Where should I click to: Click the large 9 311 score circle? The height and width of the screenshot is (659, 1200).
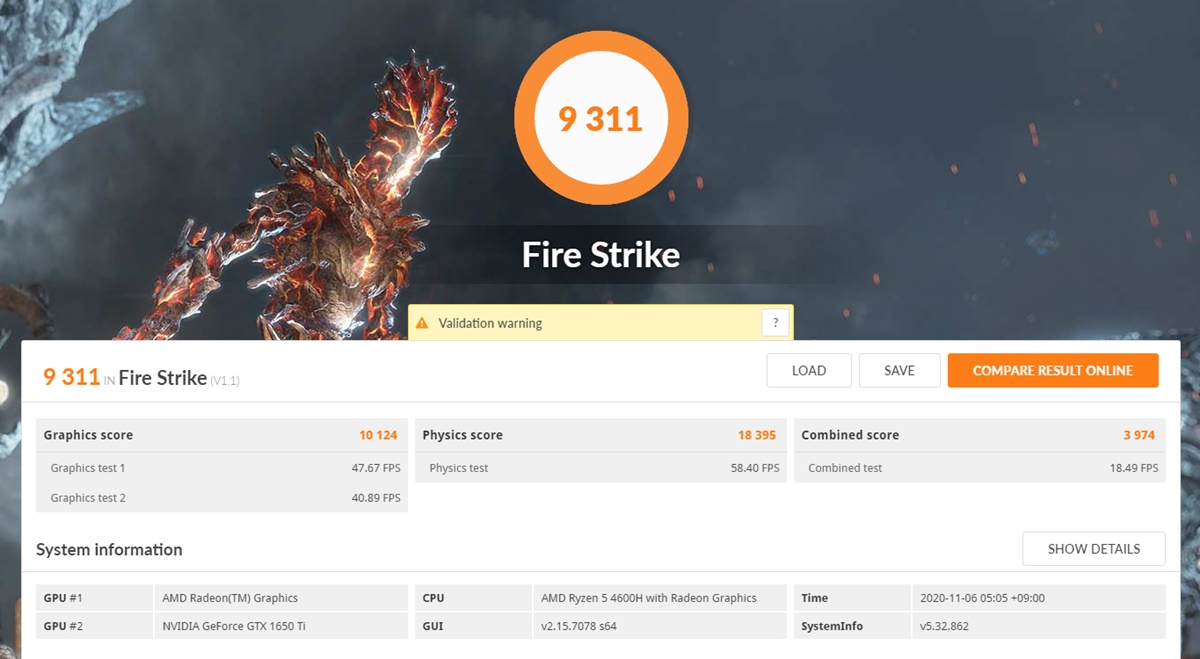600,119
